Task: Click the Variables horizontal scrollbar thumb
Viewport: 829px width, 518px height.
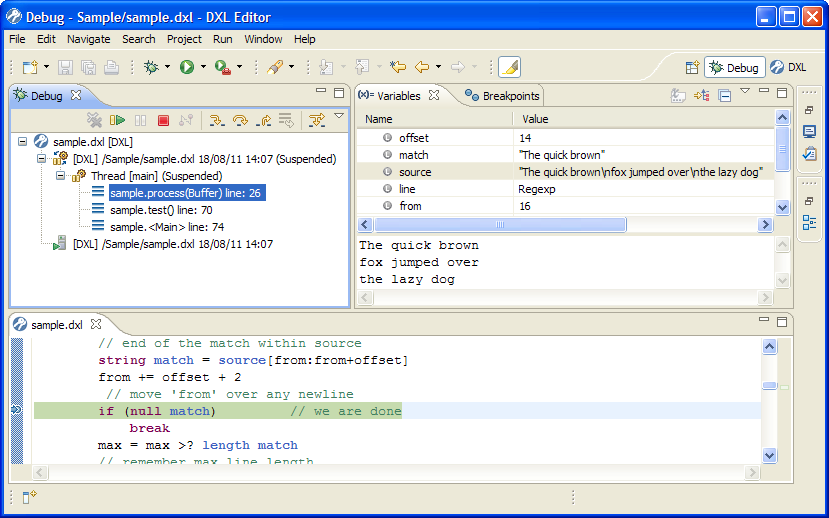Action: 500,225
